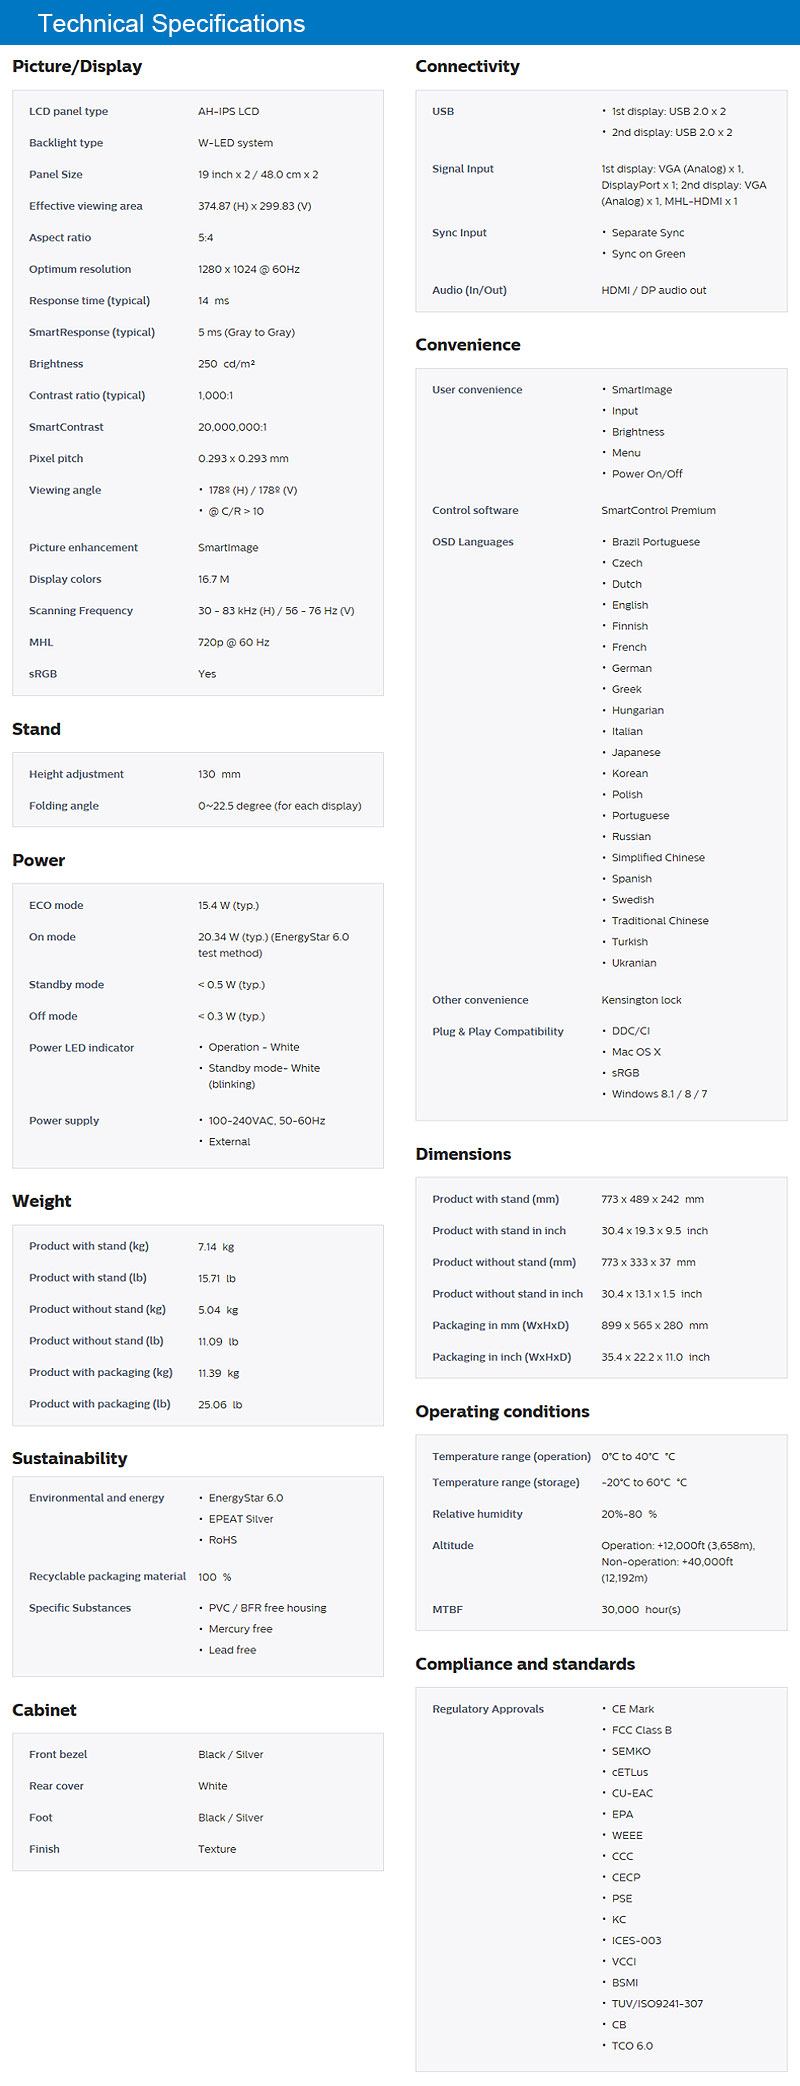
Task: Click the SmartControl Premium text
Action: tap(658, 510)
